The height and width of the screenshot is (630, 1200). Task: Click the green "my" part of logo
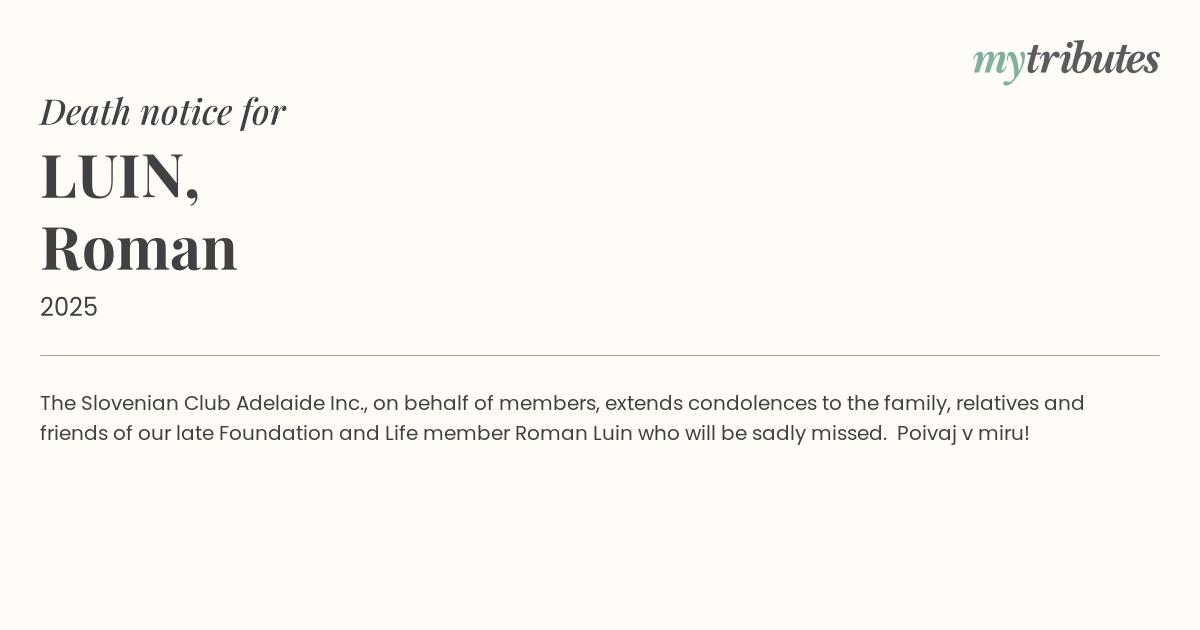pos(998,61)
